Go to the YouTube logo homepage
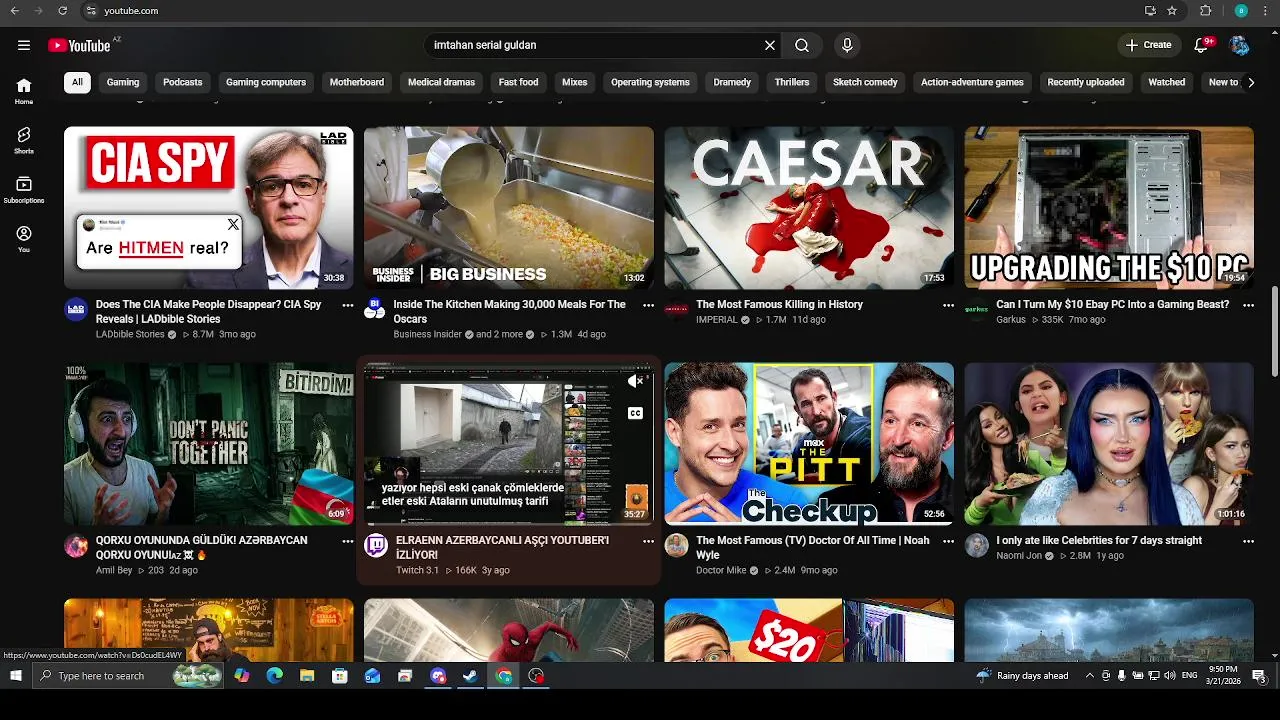 click(79, 45)
